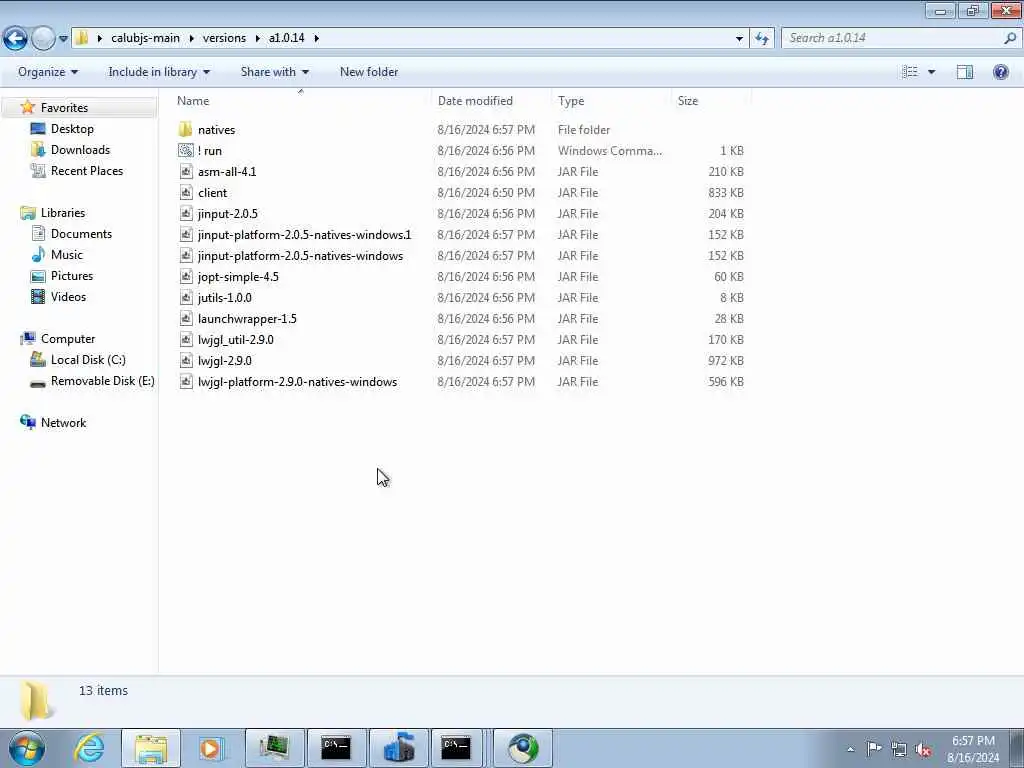Image resolution: width=1024 pixels, height=768 pixels.
Task: Select the a1.0.14 breadcrumb
Action: pyautogui.click(x=287, y=38)
